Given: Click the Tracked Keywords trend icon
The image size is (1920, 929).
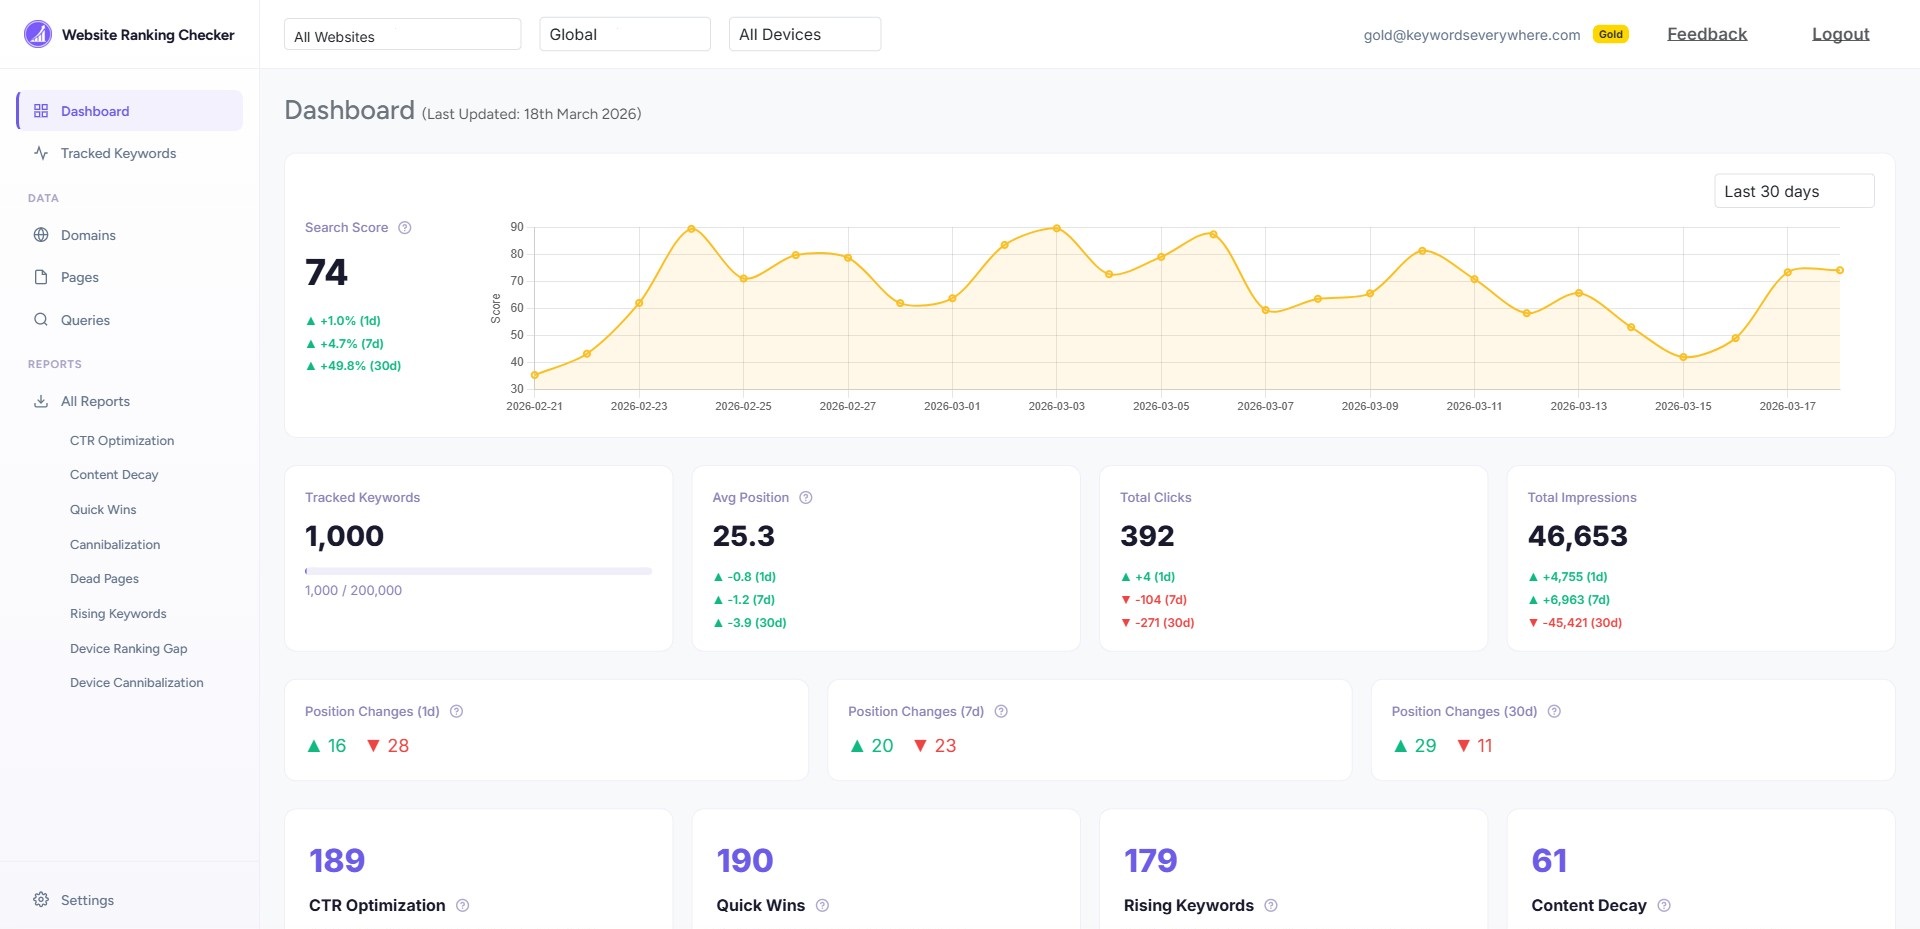Looking at the screenshot, I should tap(40, 153).
